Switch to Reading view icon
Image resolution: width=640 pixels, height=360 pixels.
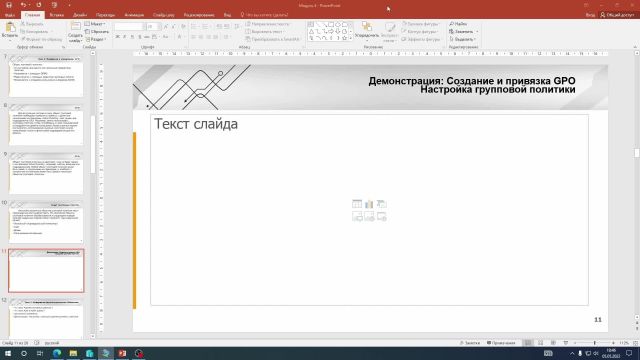(x=553, y=343)
